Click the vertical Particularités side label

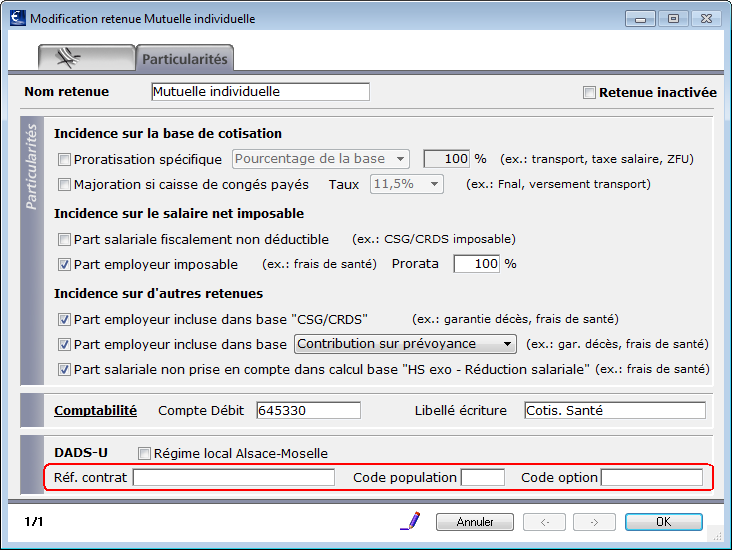(32, 166)
